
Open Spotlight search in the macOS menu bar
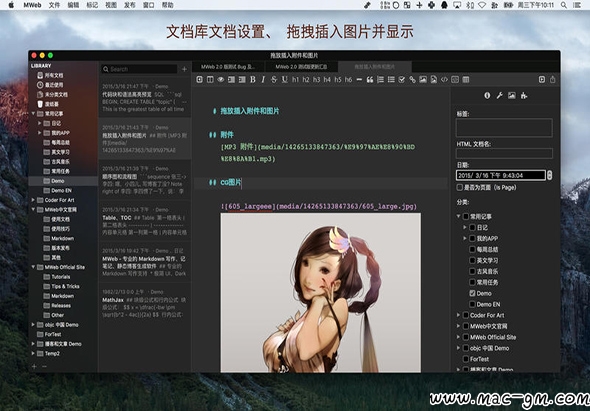564,5
